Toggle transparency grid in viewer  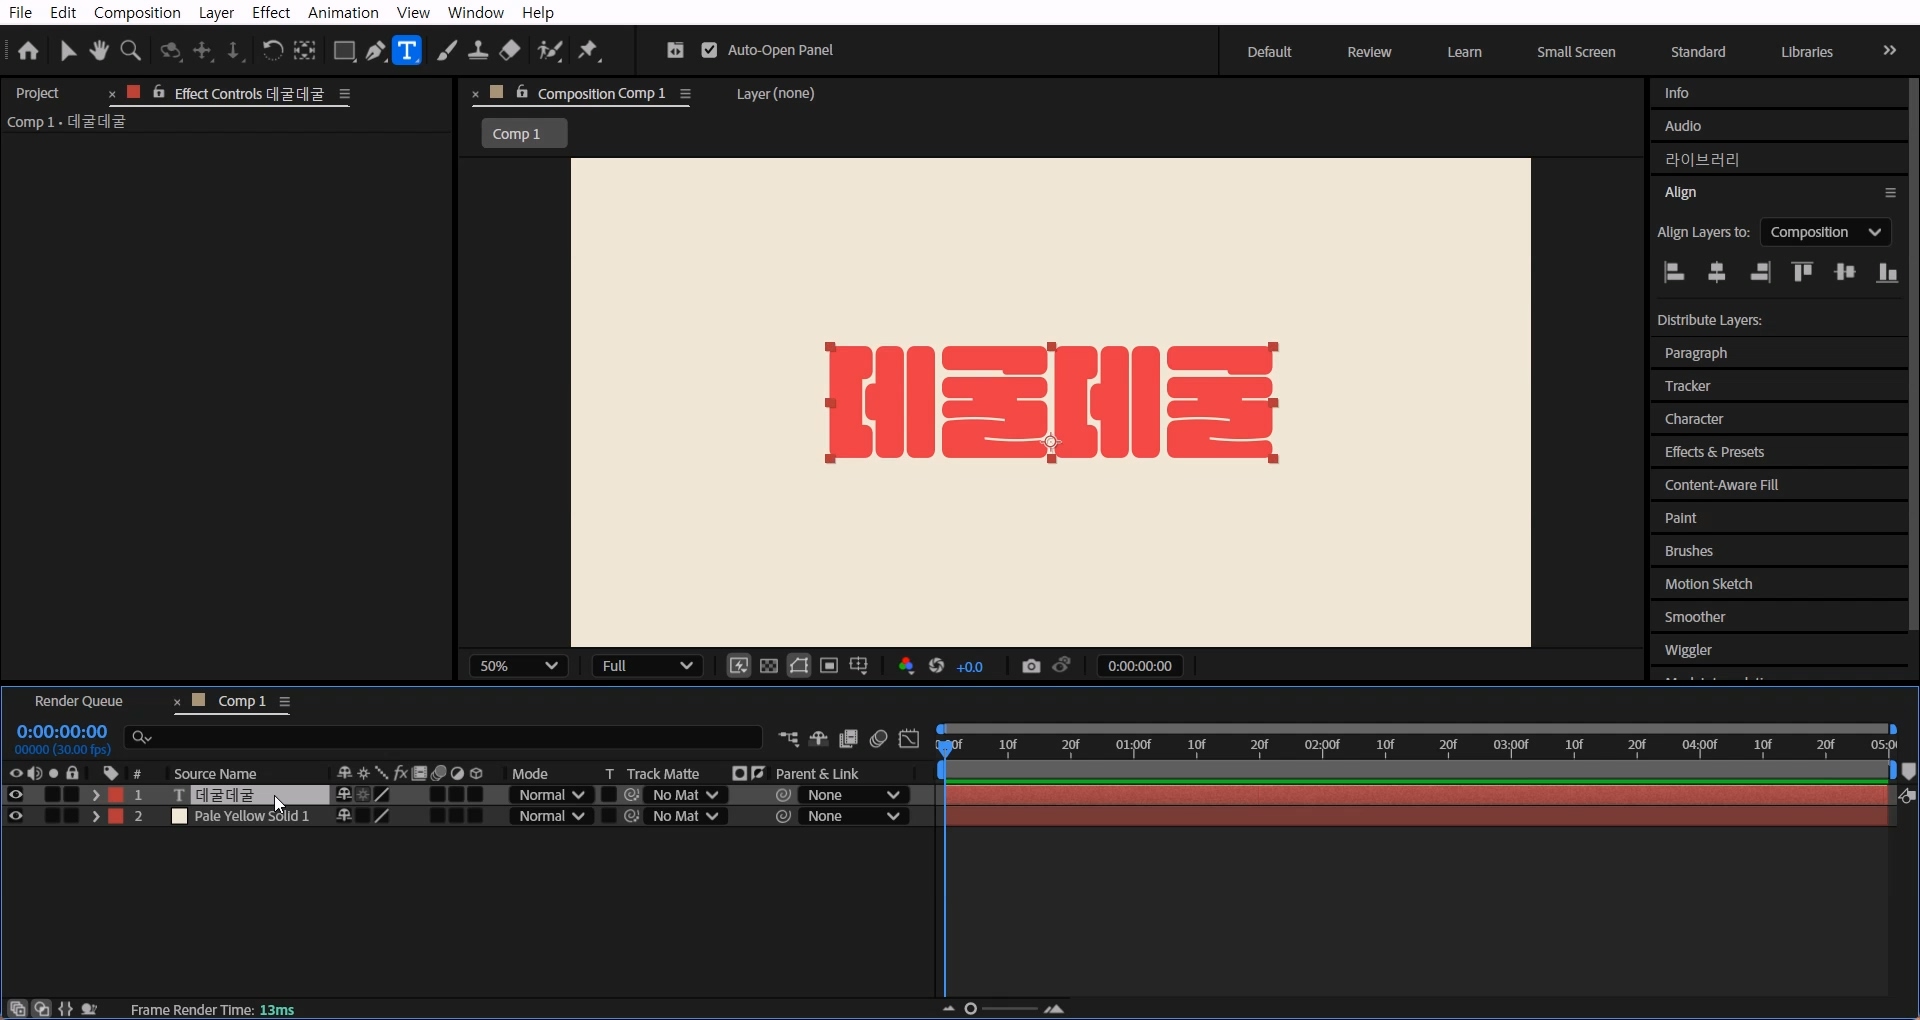[769, 666]
